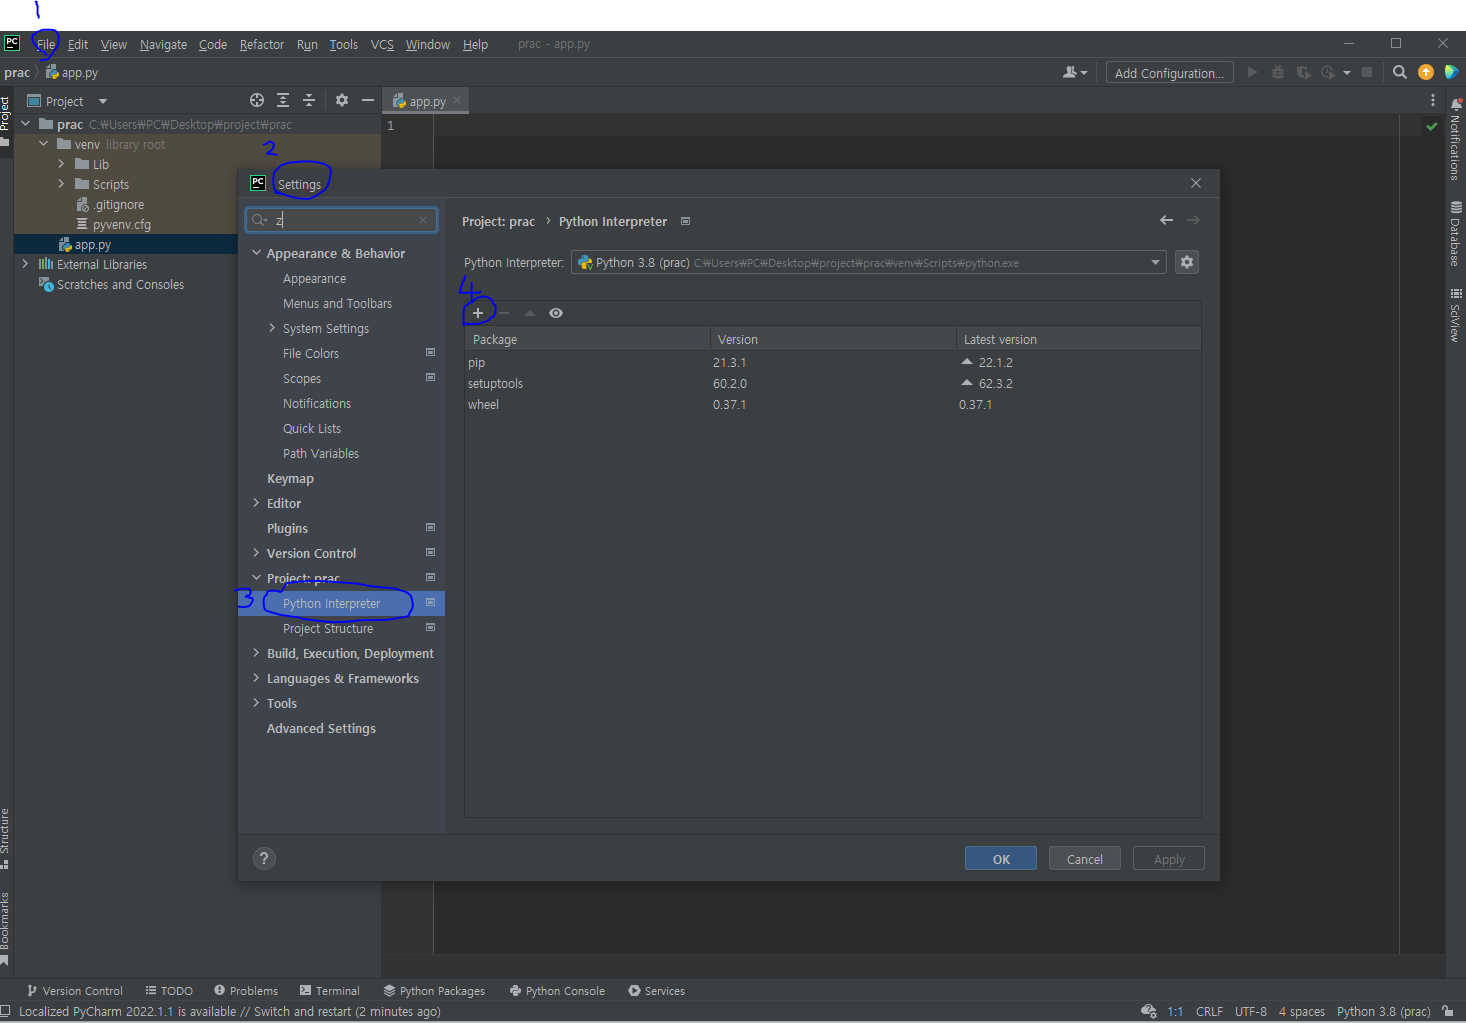This screenshot has width=1466, height=1023.
Task: Select the pip package row
Action: 833,362
